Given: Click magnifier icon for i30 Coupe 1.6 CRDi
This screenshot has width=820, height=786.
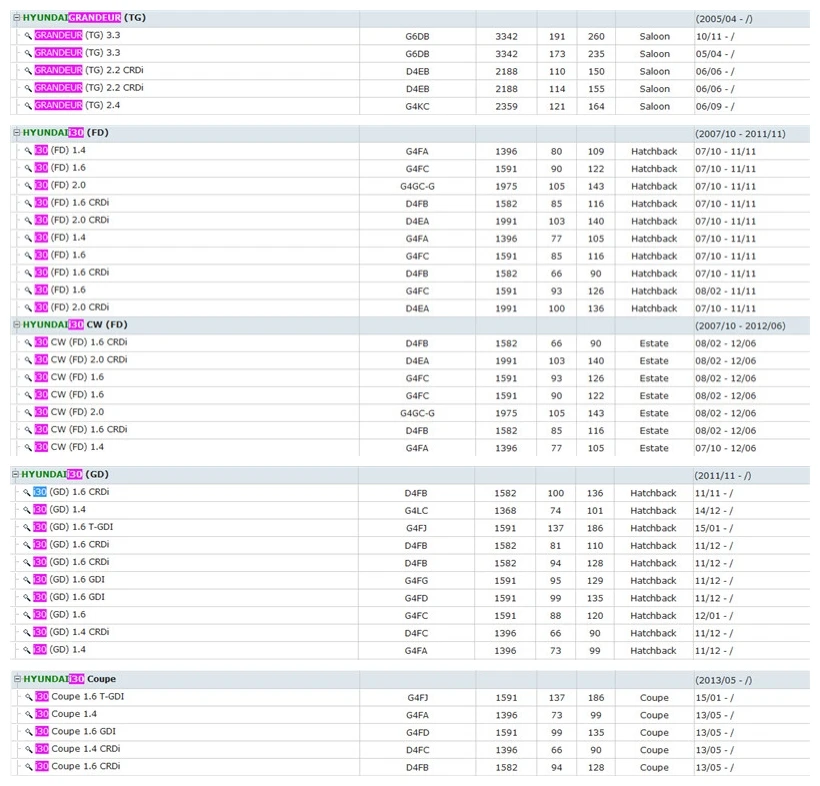Looking at the screenshot, I should (28, 767).
